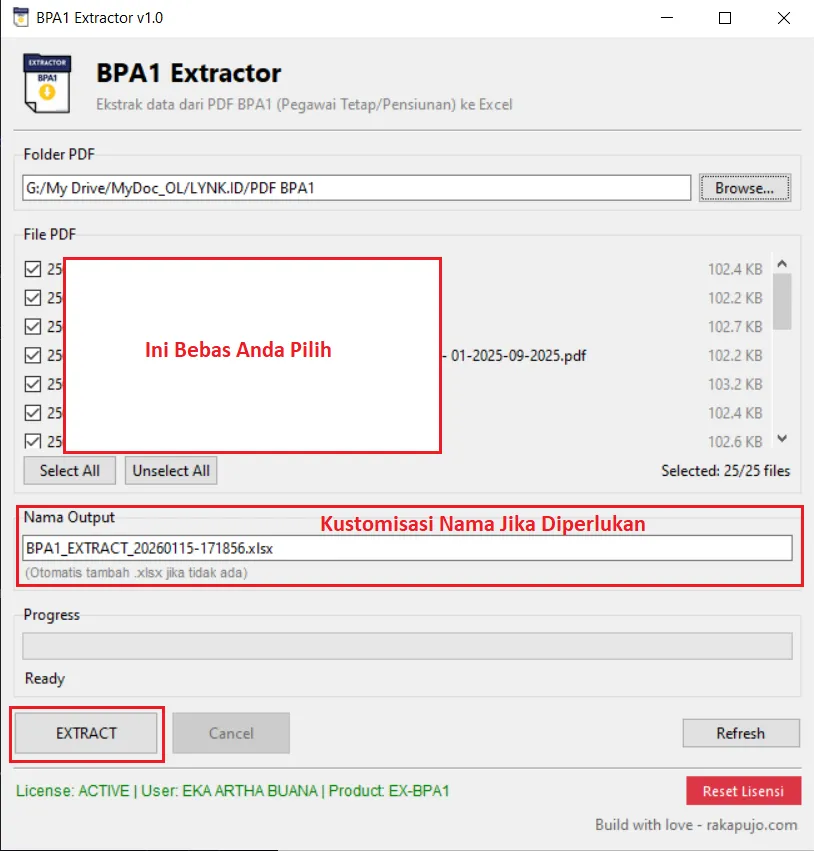This screenshot has width=814, height=851.
Task: Uncheck the file sized 102.7 KB
Action: (32, 326)
